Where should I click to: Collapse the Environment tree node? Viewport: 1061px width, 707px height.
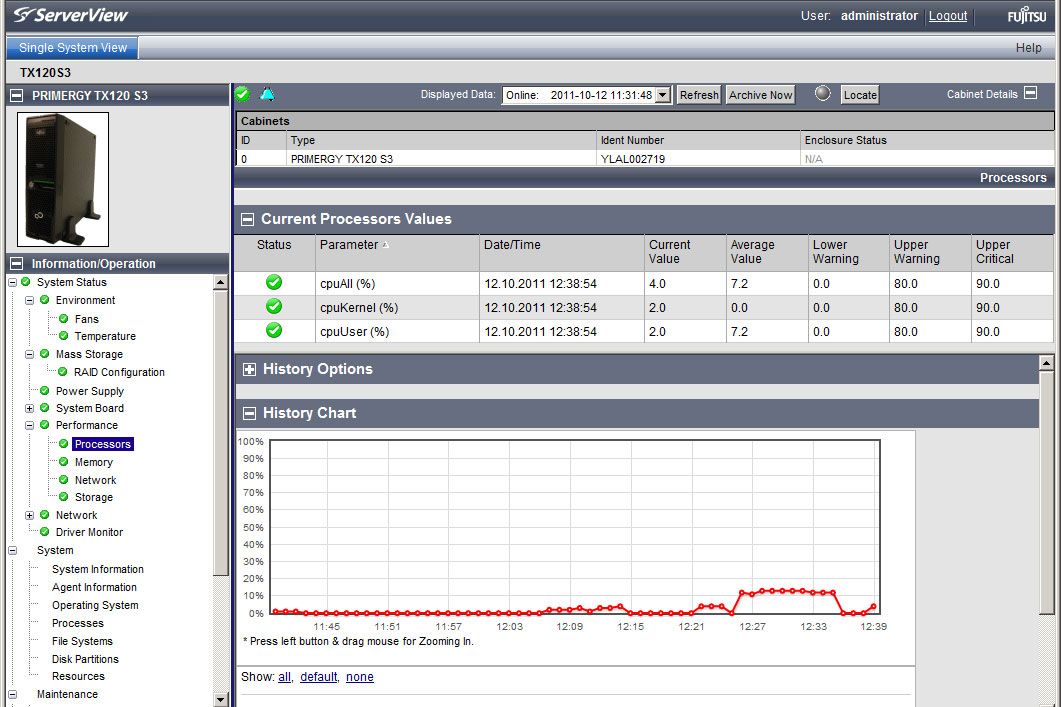pyautogui.click(x=29, y=300)
